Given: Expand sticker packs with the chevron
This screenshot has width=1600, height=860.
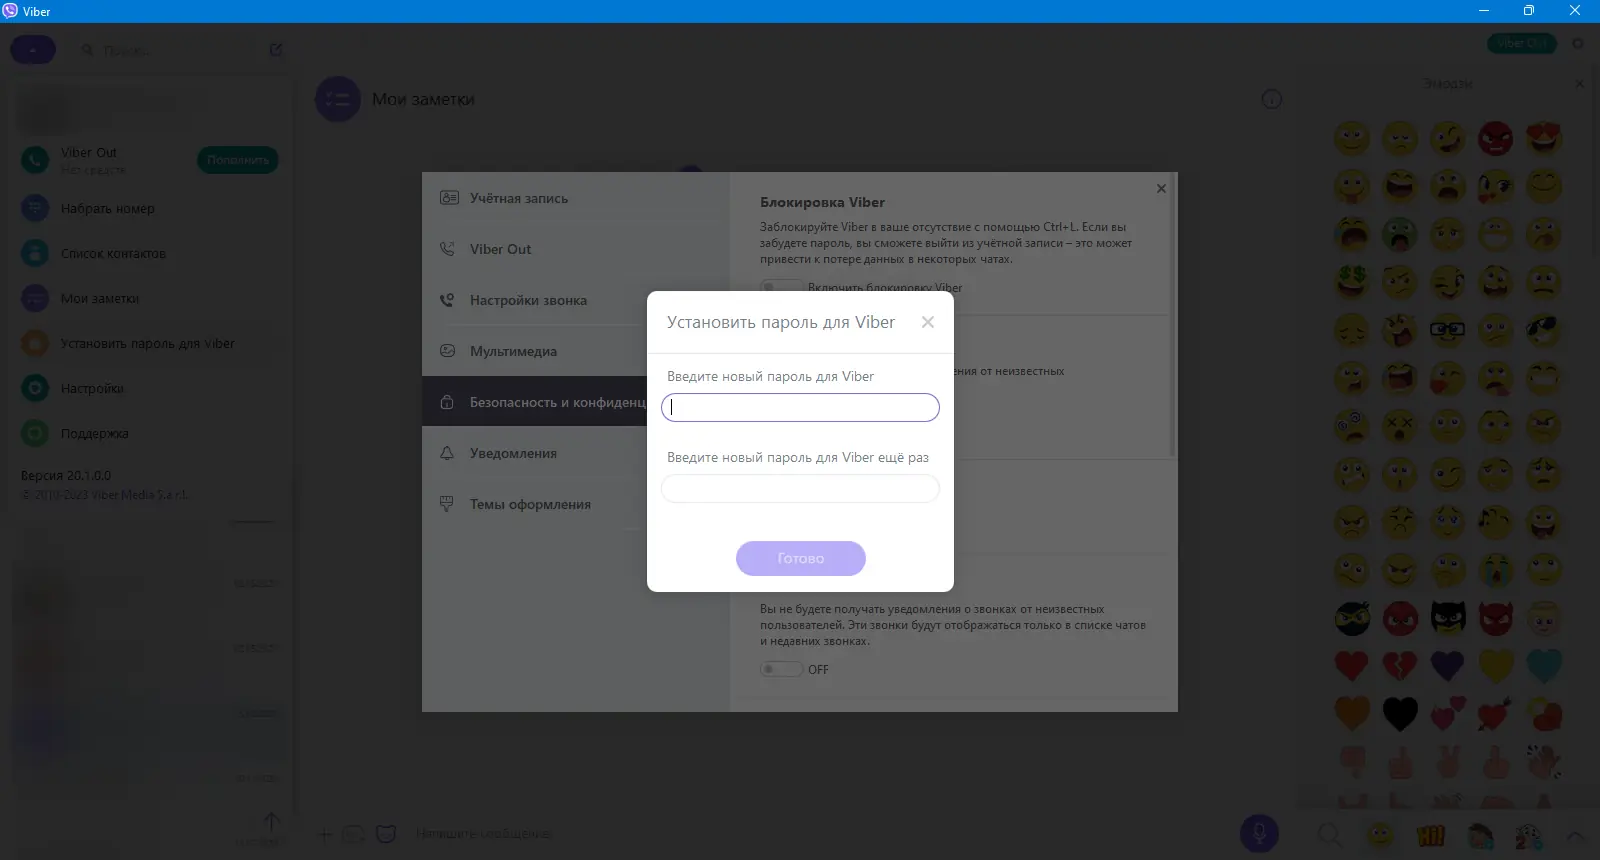Looking at the screenshot, I should [1574, 835].
